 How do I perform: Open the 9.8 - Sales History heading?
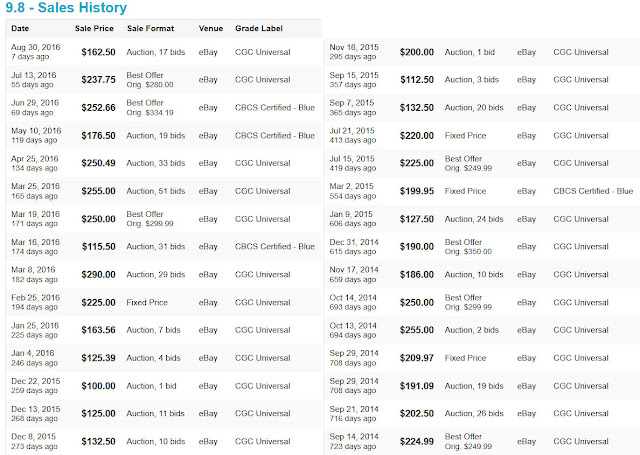coord(66,7)
